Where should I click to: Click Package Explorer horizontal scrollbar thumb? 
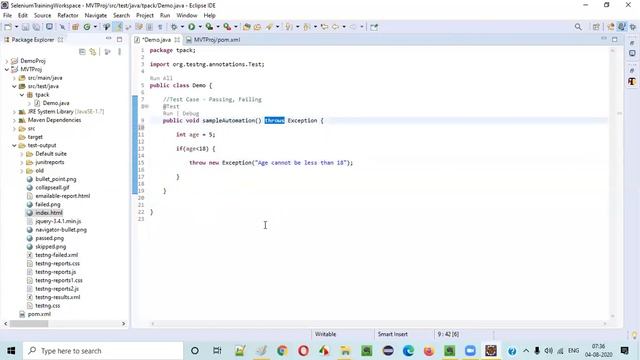click(x=29, y=324)
